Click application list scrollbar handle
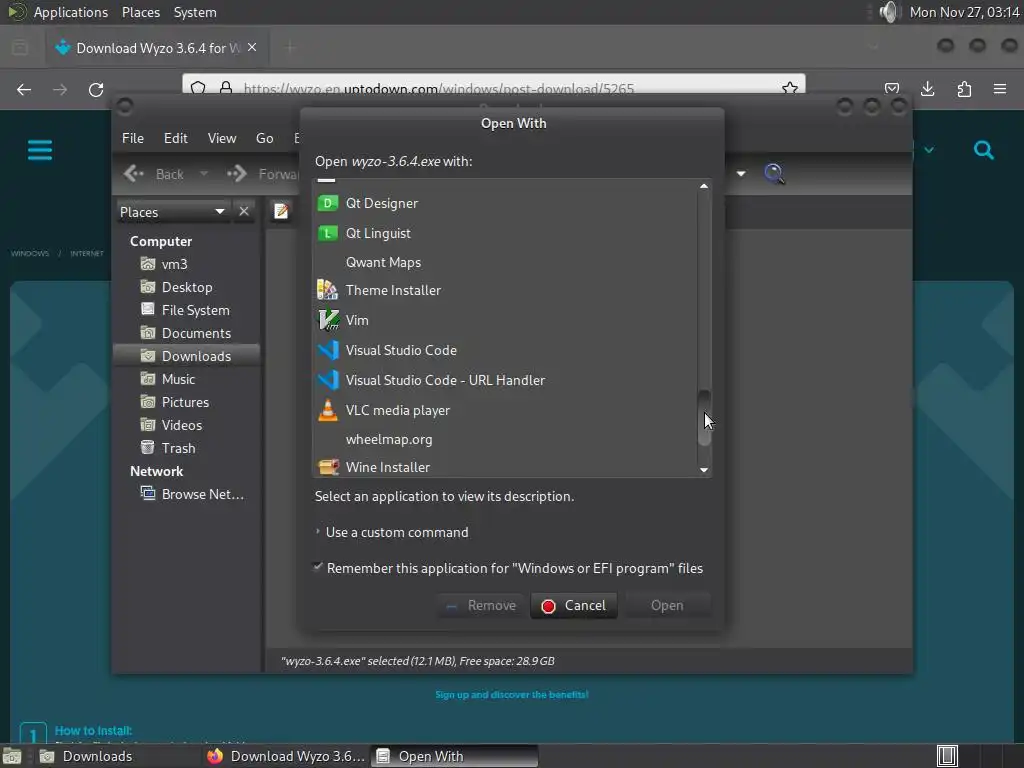The height and width of the screenshot is (768, 1024). (703, 418)
